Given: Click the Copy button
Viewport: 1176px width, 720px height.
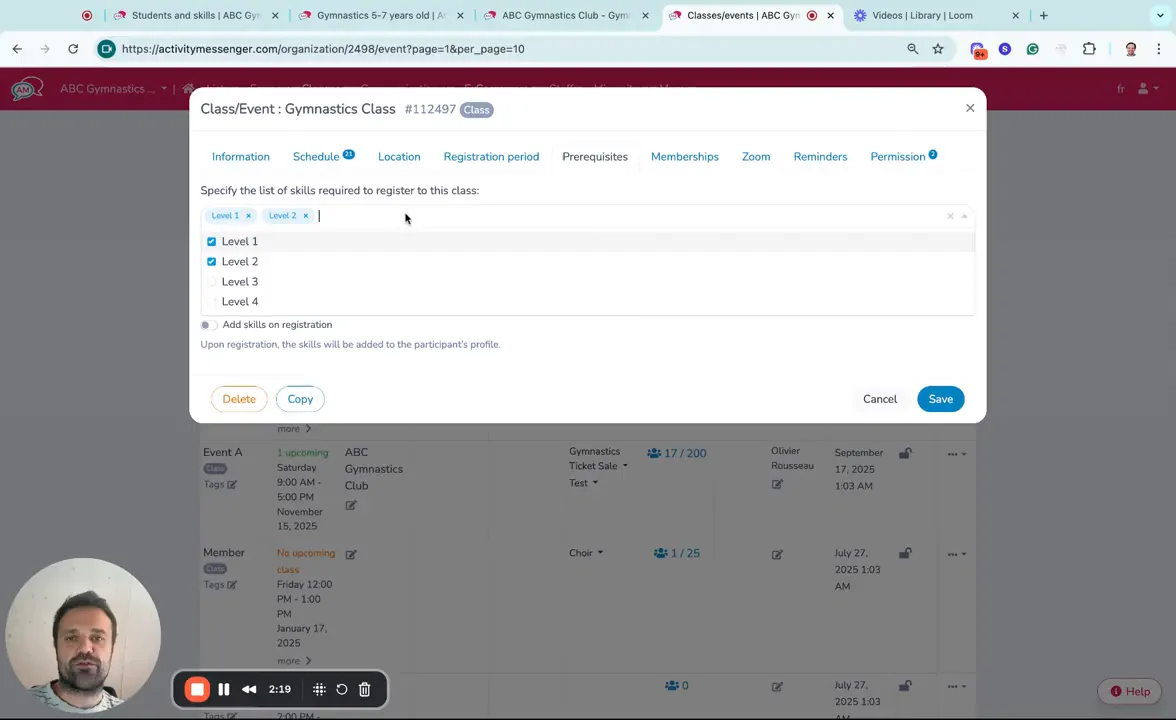Looking at the screenshot, I should click(x=300, y=399).
